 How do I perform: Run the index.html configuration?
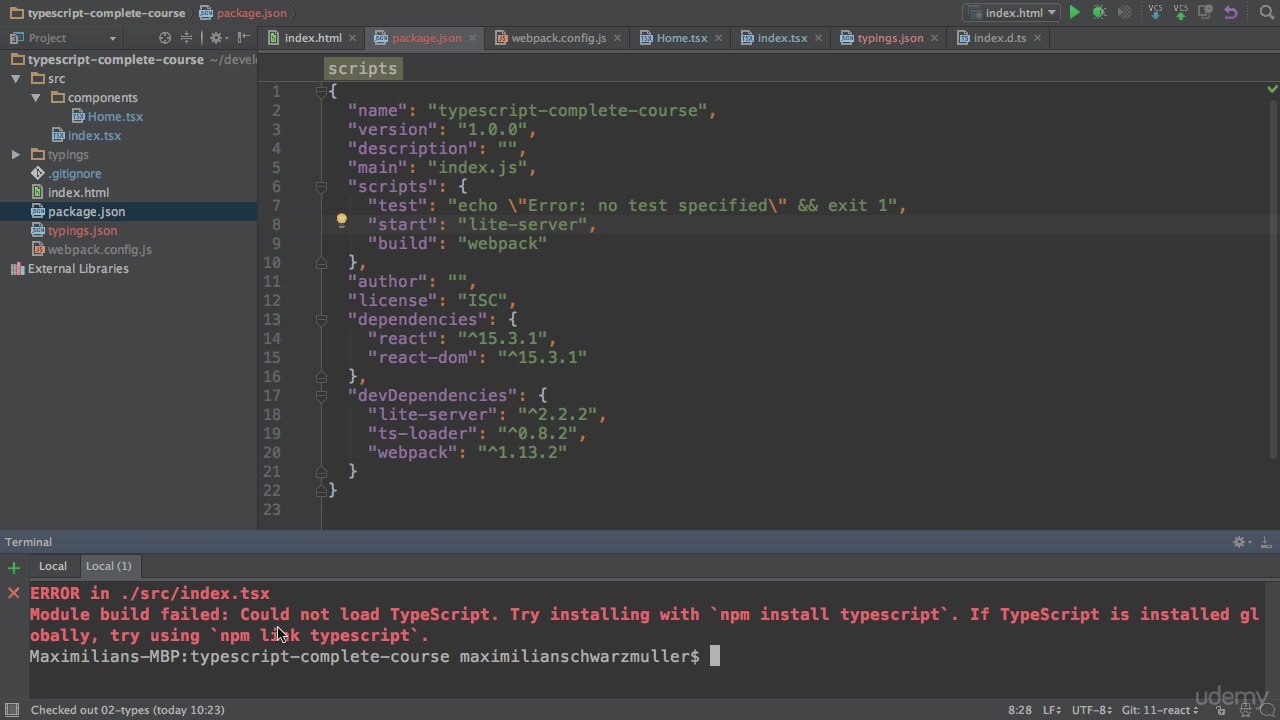pos(1075,13)
